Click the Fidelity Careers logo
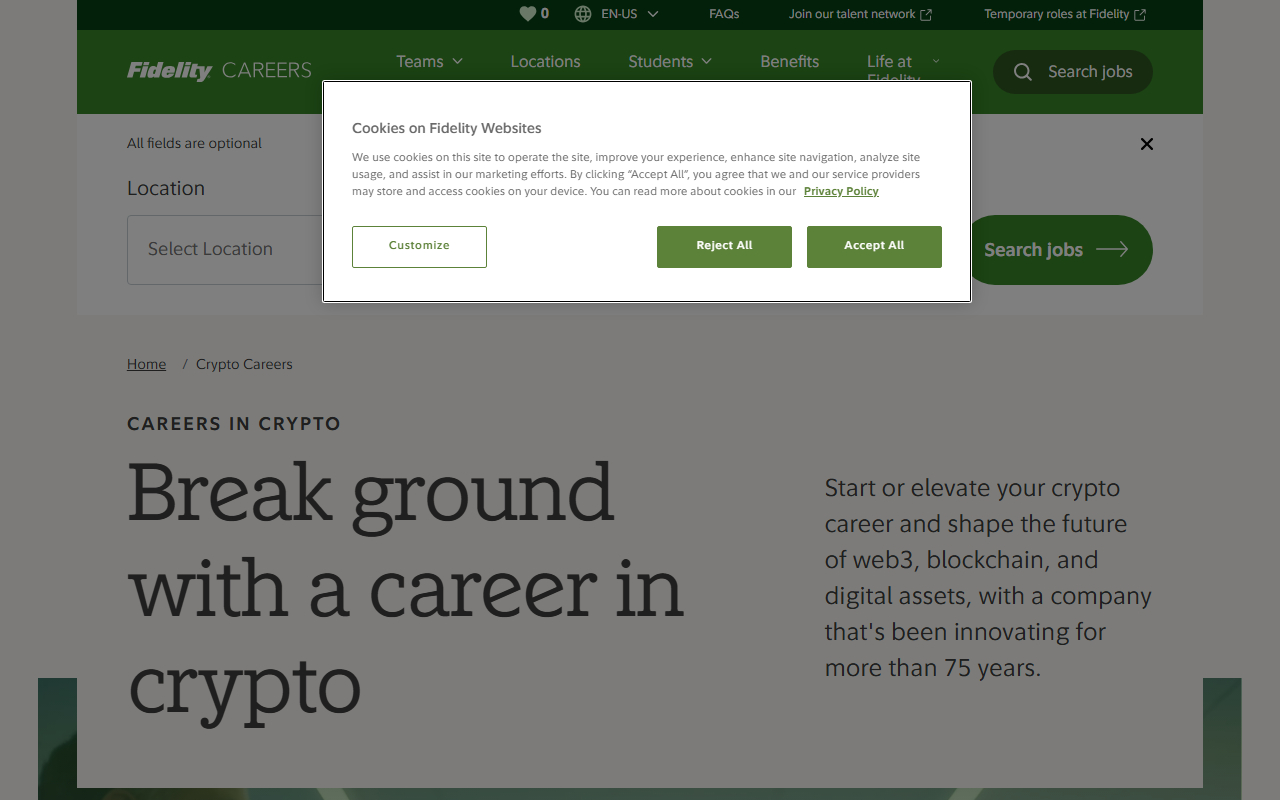Screen dimensions: 1280x800 [219, 71]
